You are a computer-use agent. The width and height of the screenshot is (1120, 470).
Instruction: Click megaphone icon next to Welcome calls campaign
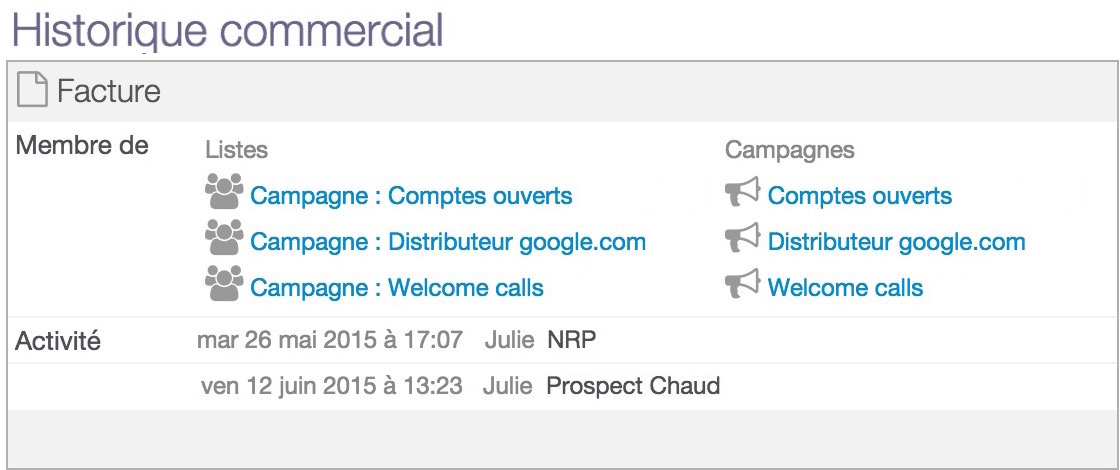click(742, 284)
